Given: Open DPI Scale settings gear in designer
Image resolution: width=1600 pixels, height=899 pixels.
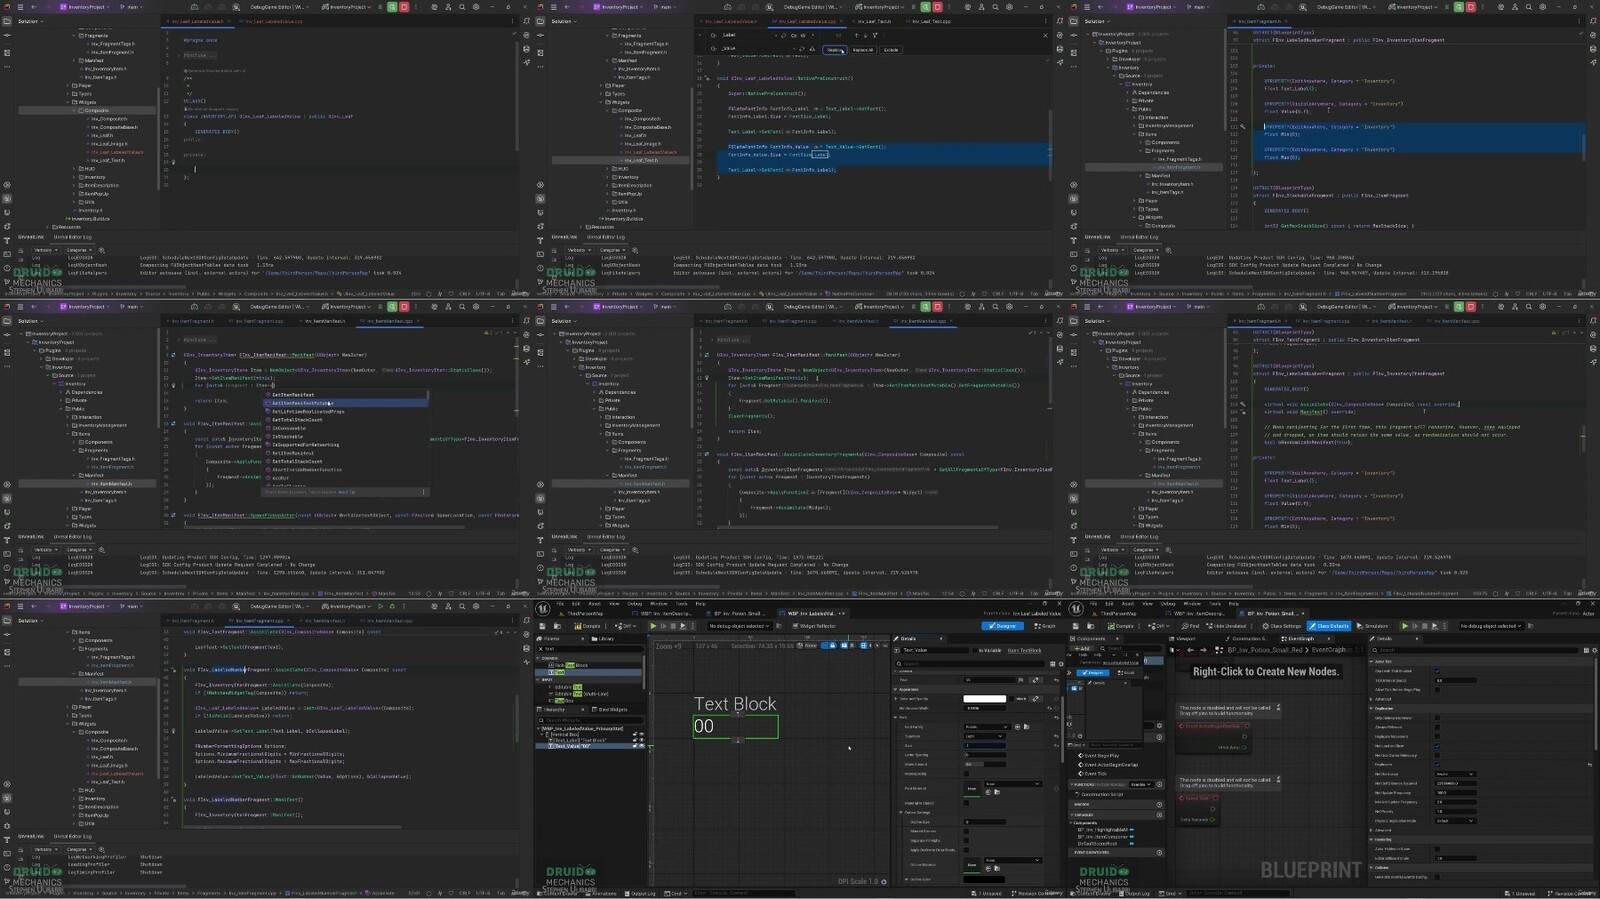Looking at the screenshot, I should 883,882.
